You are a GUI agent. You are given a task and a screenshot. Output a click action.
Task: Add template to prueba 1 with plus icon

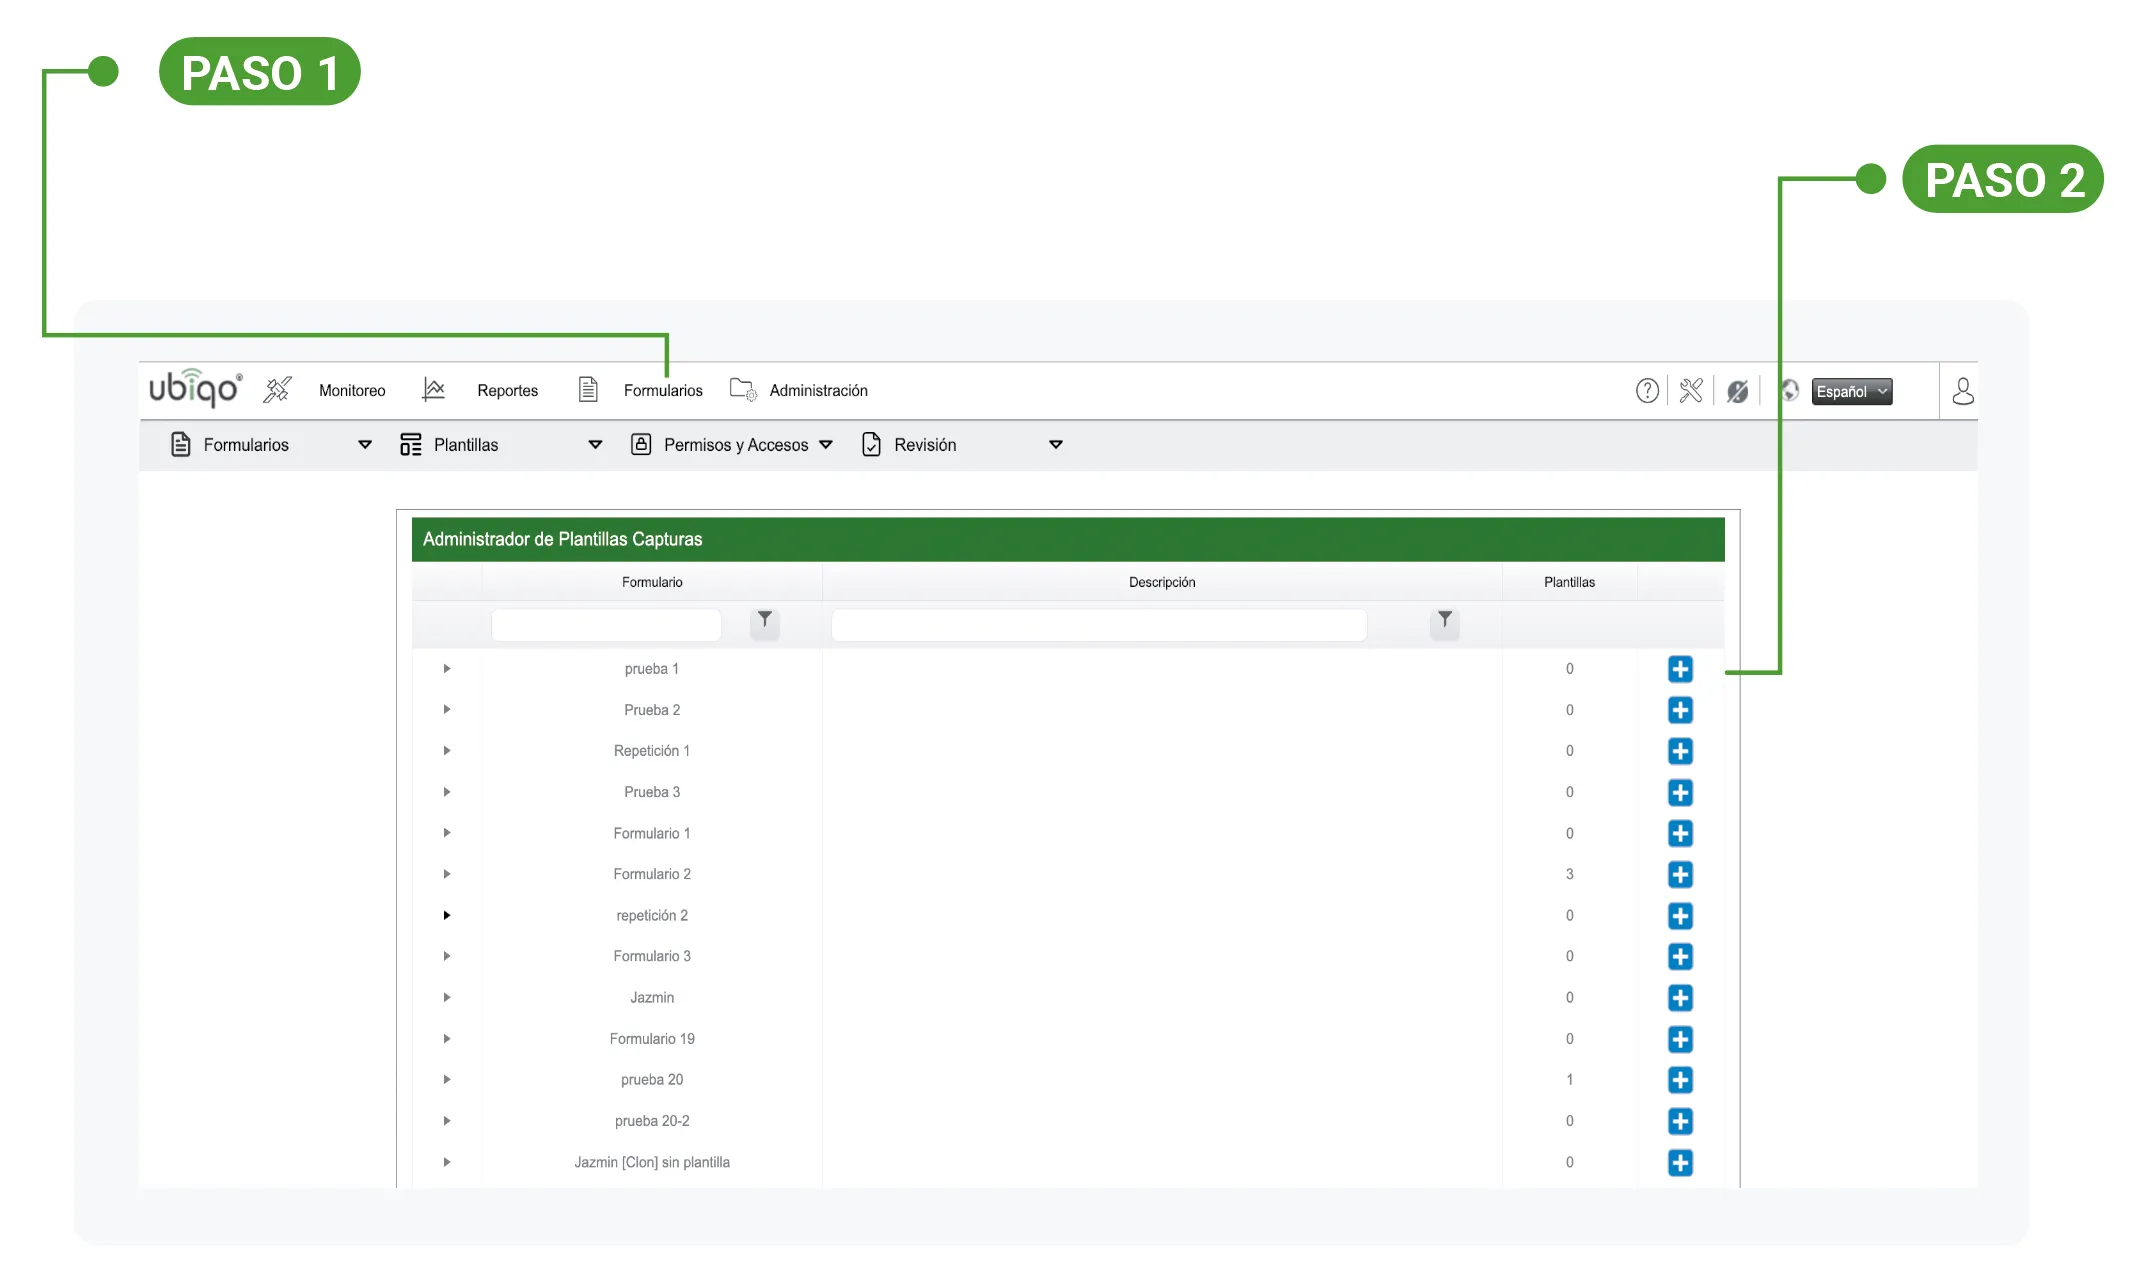(1680, 669)
